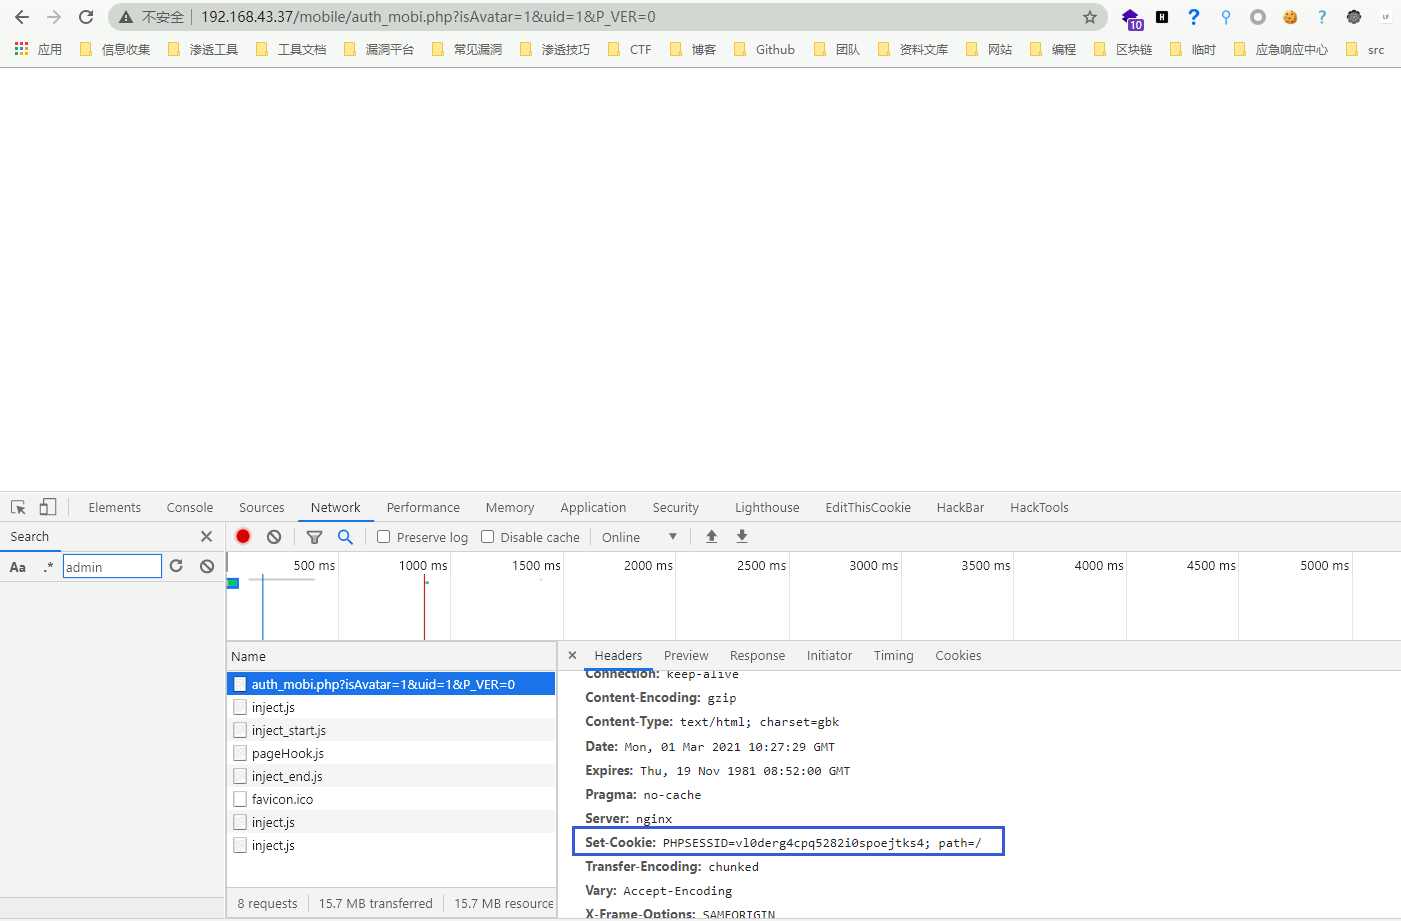Open the 应用 apps bookmark shortcut

38,49
